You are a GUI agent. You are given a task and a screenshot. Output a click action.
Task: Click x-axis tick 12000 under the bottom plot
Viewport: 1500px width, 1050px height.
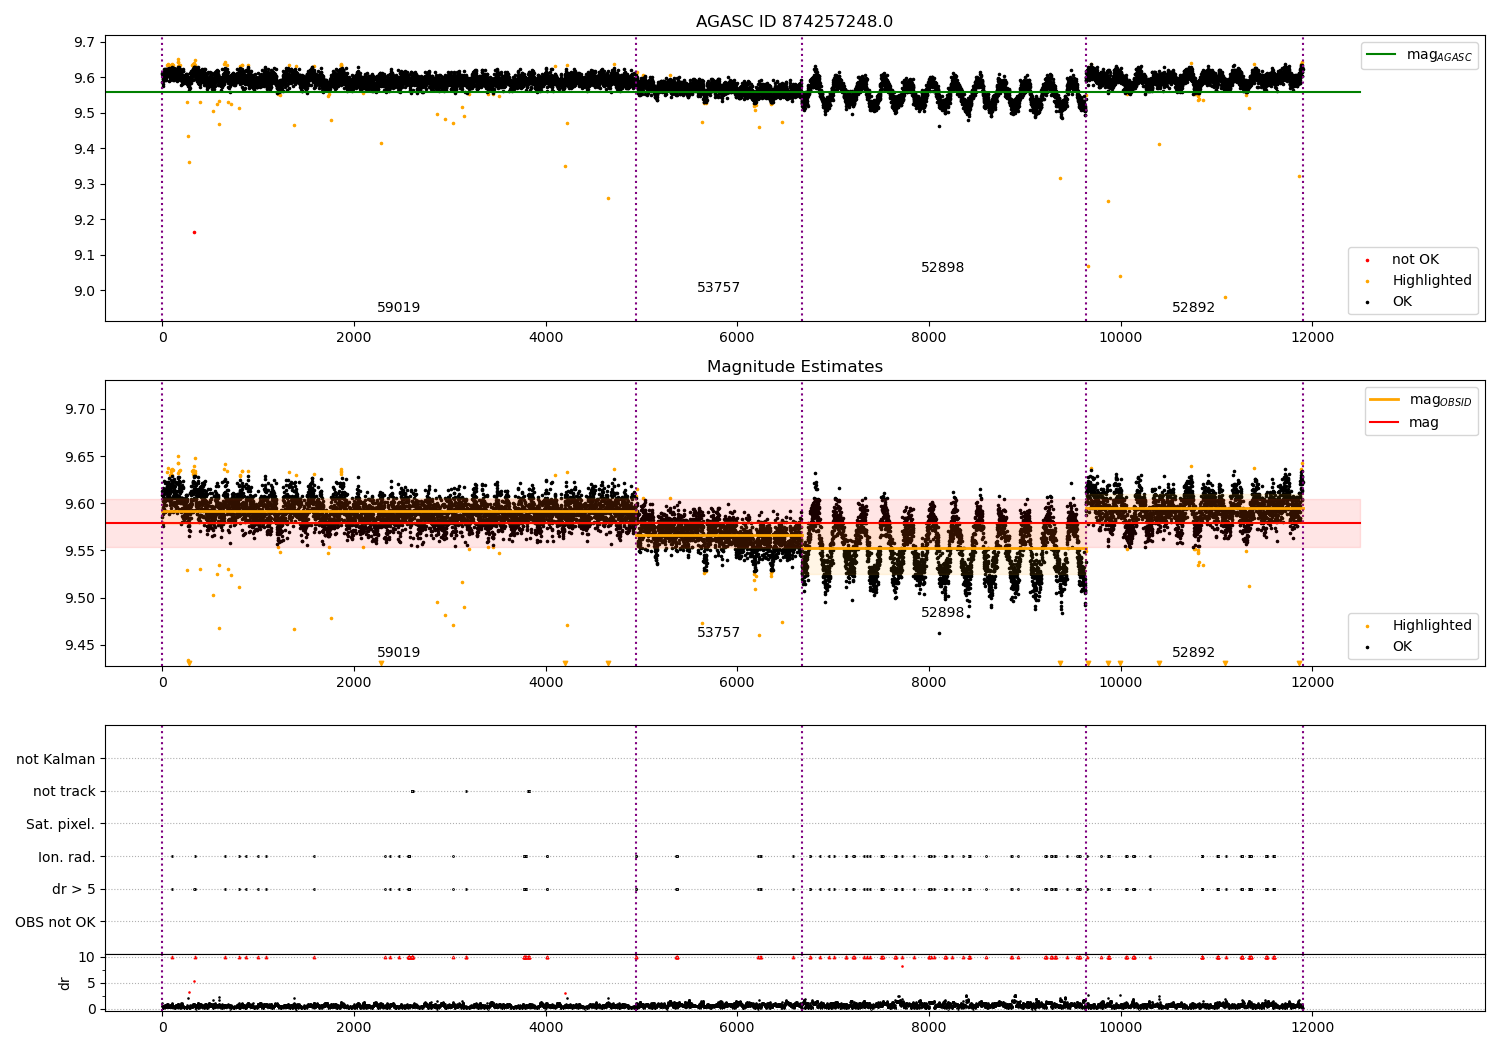(x=1312, y=1027)
